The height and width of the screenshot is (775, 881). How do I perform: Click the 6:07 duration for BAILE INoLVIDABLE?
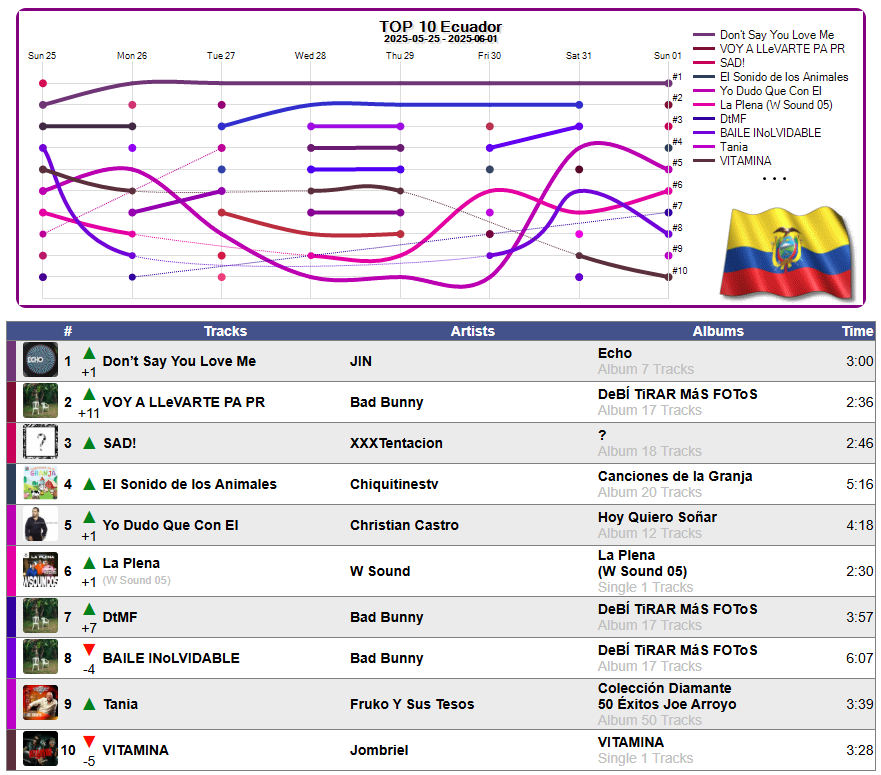(x=860, y=658)
